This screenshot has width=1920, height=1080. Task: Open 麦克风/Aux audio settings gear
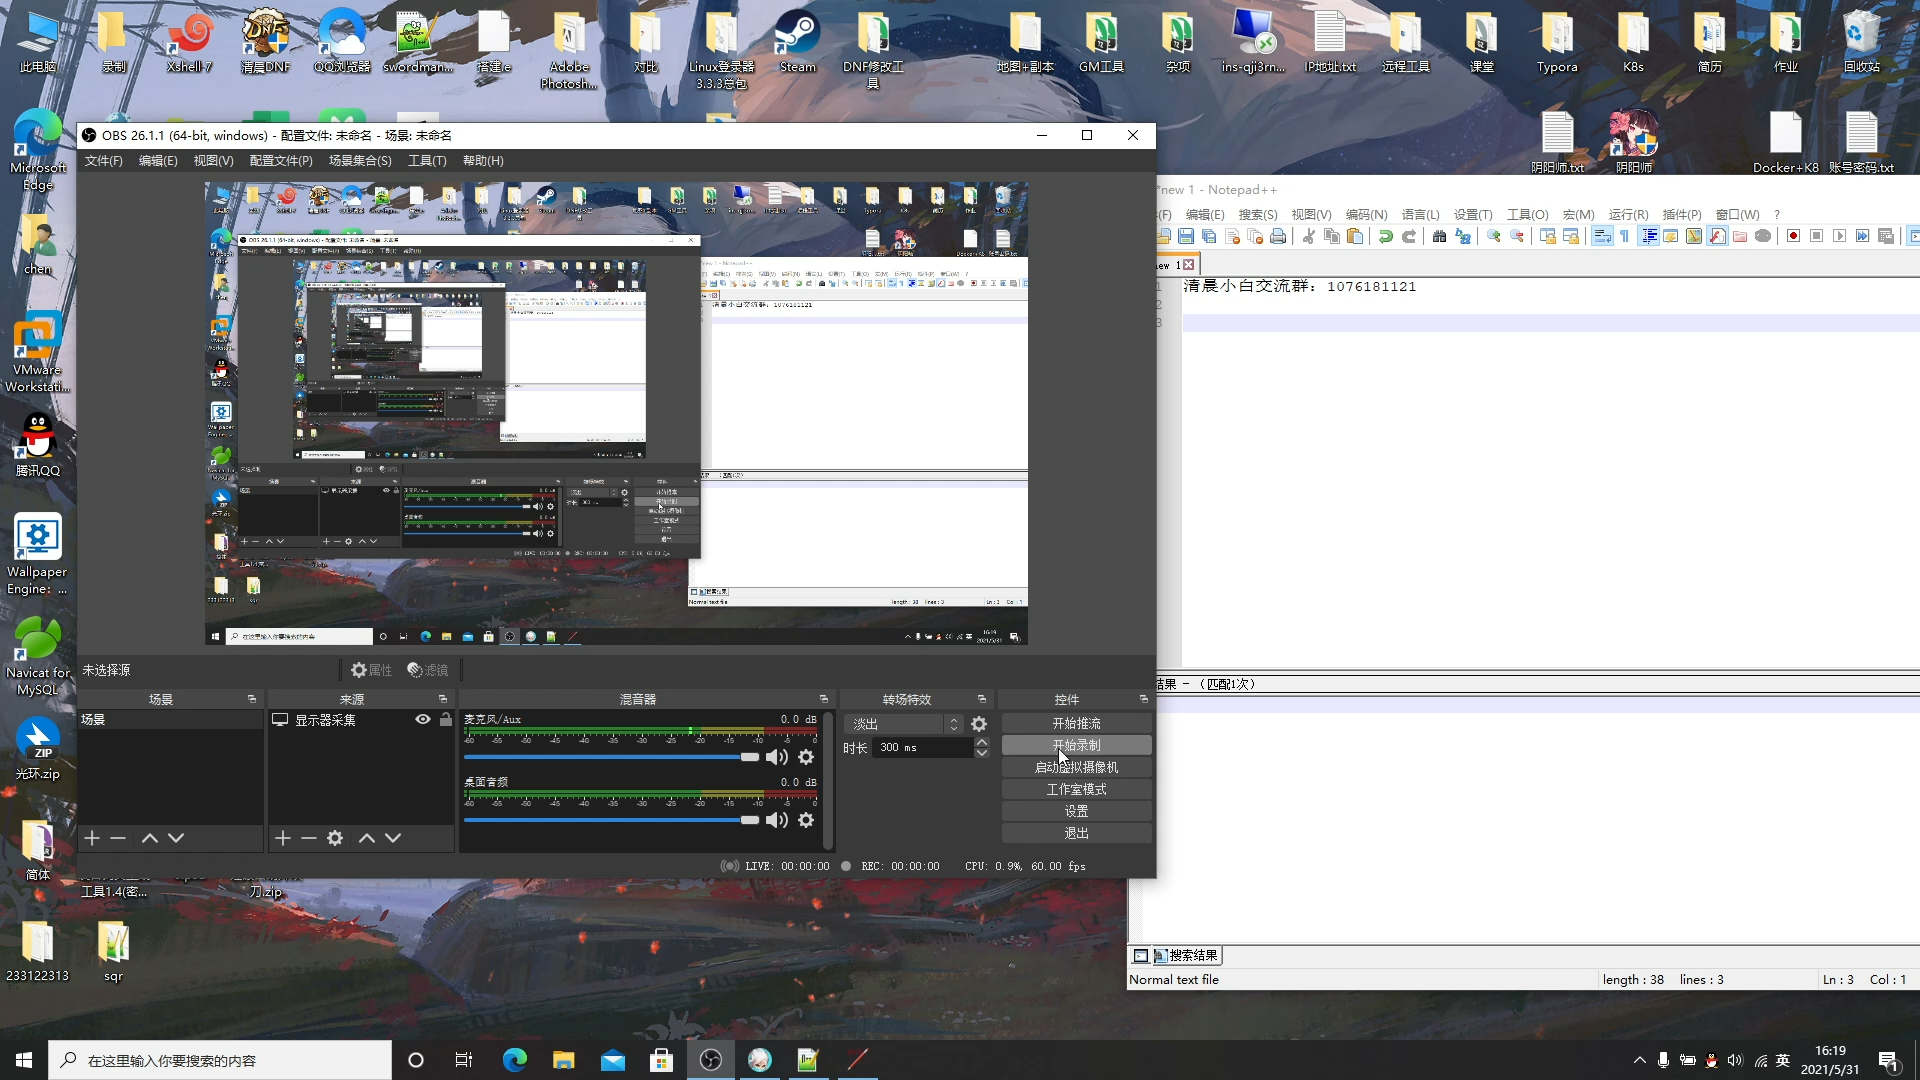pyautogui.click(x=806, y=757)
